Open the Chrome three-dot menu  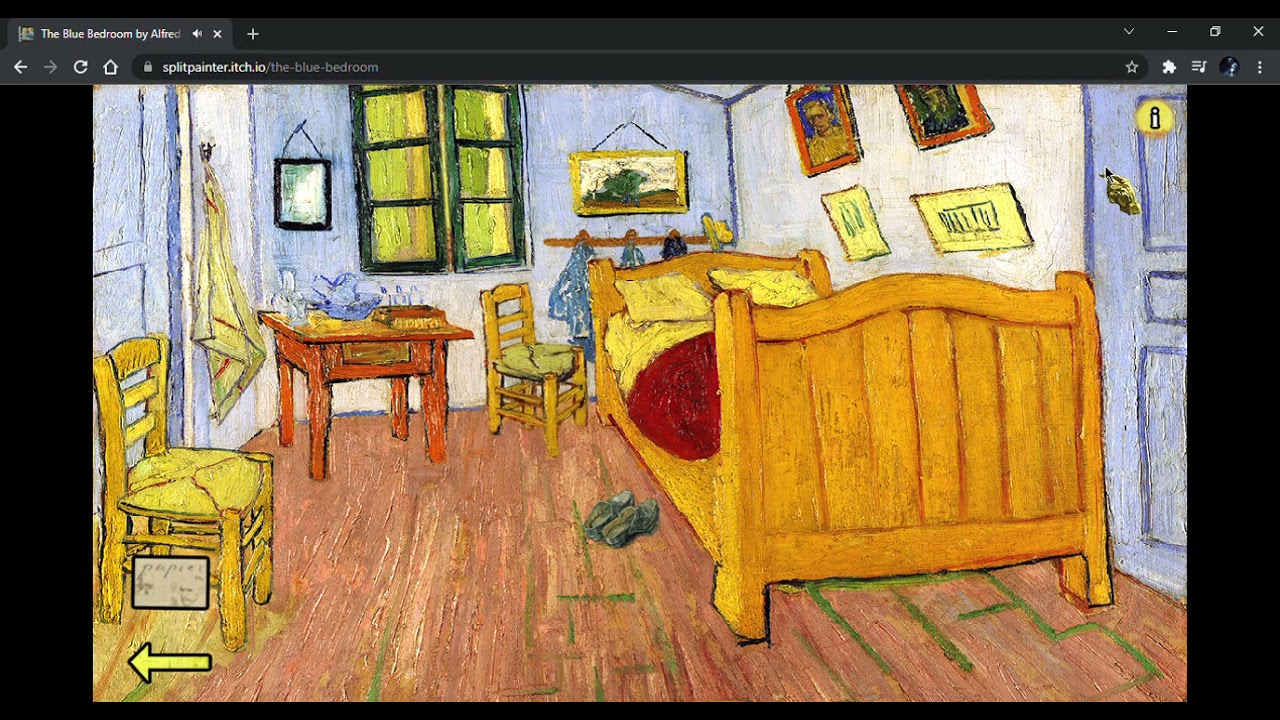coord(1260,67)
